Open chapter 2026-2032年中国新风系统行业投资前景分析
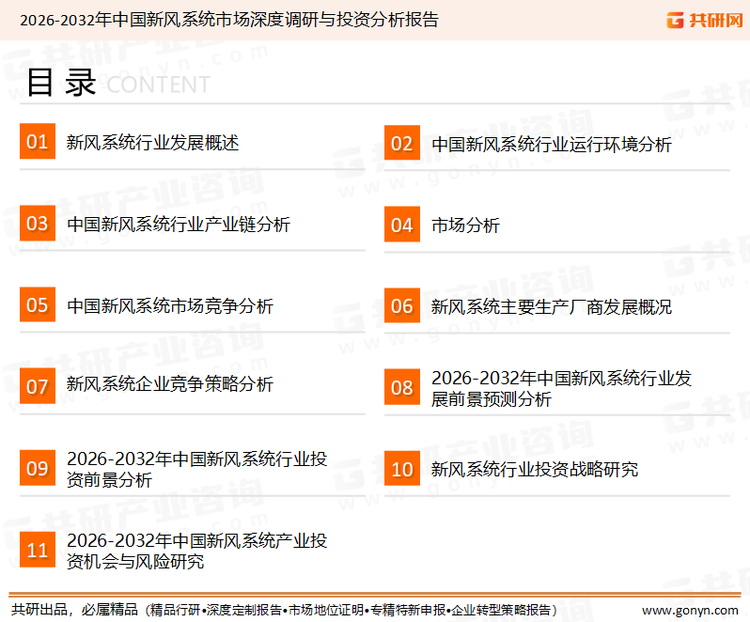 click(x=197, y=469)
